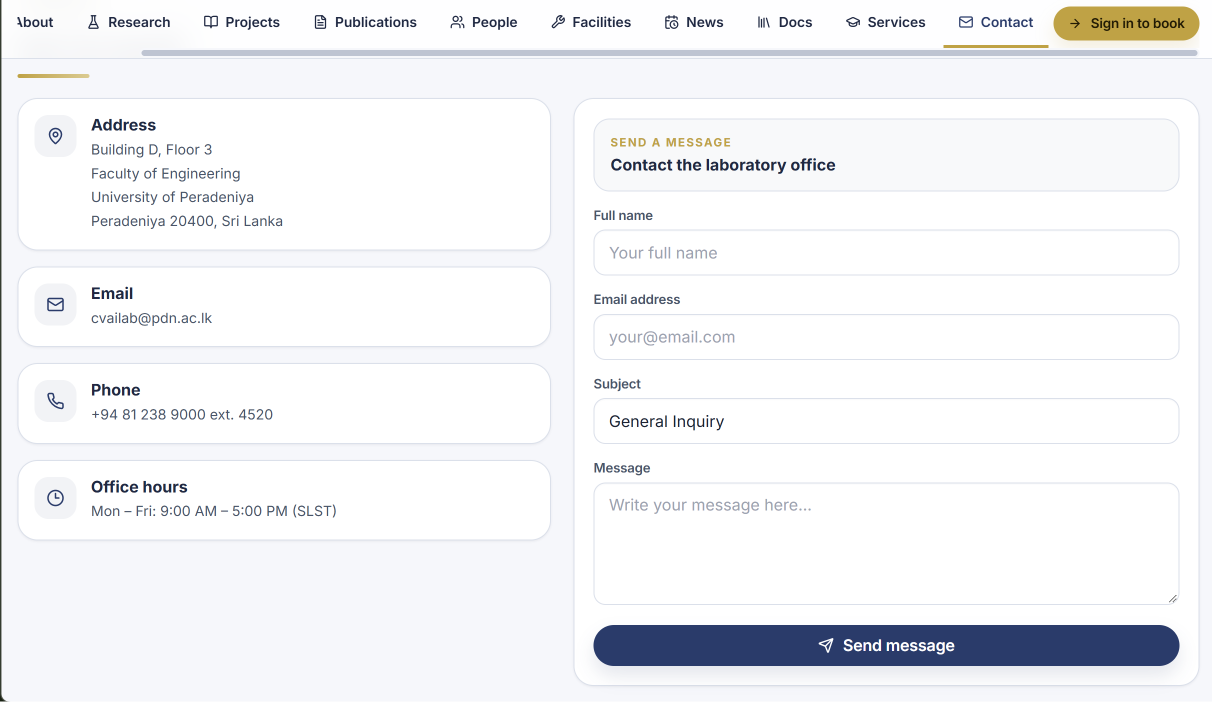Image resolution: width=1212 pixels, height=702 pixels.
Task: Click the flask icon beside Research
Action: click(x=94, y=22)
